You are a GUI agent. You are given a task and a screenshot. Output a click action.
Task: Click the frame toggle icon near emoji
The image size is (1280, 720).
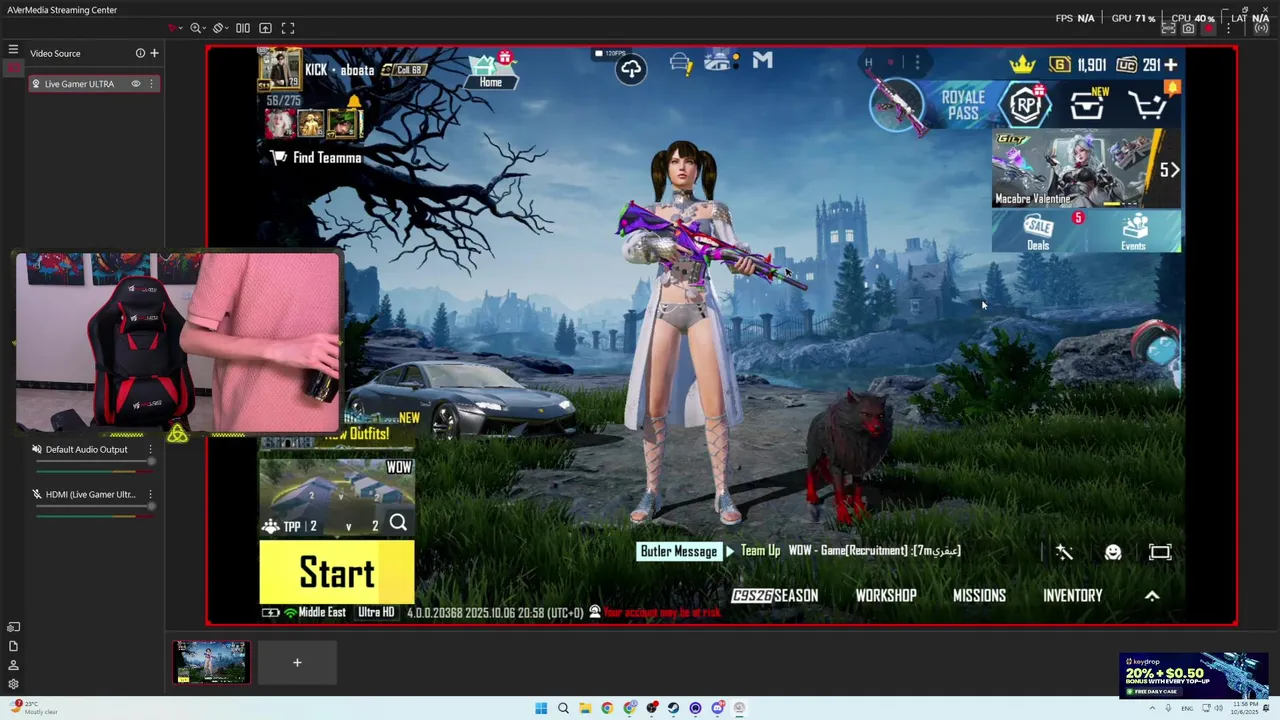click(x=1160, y=552)
